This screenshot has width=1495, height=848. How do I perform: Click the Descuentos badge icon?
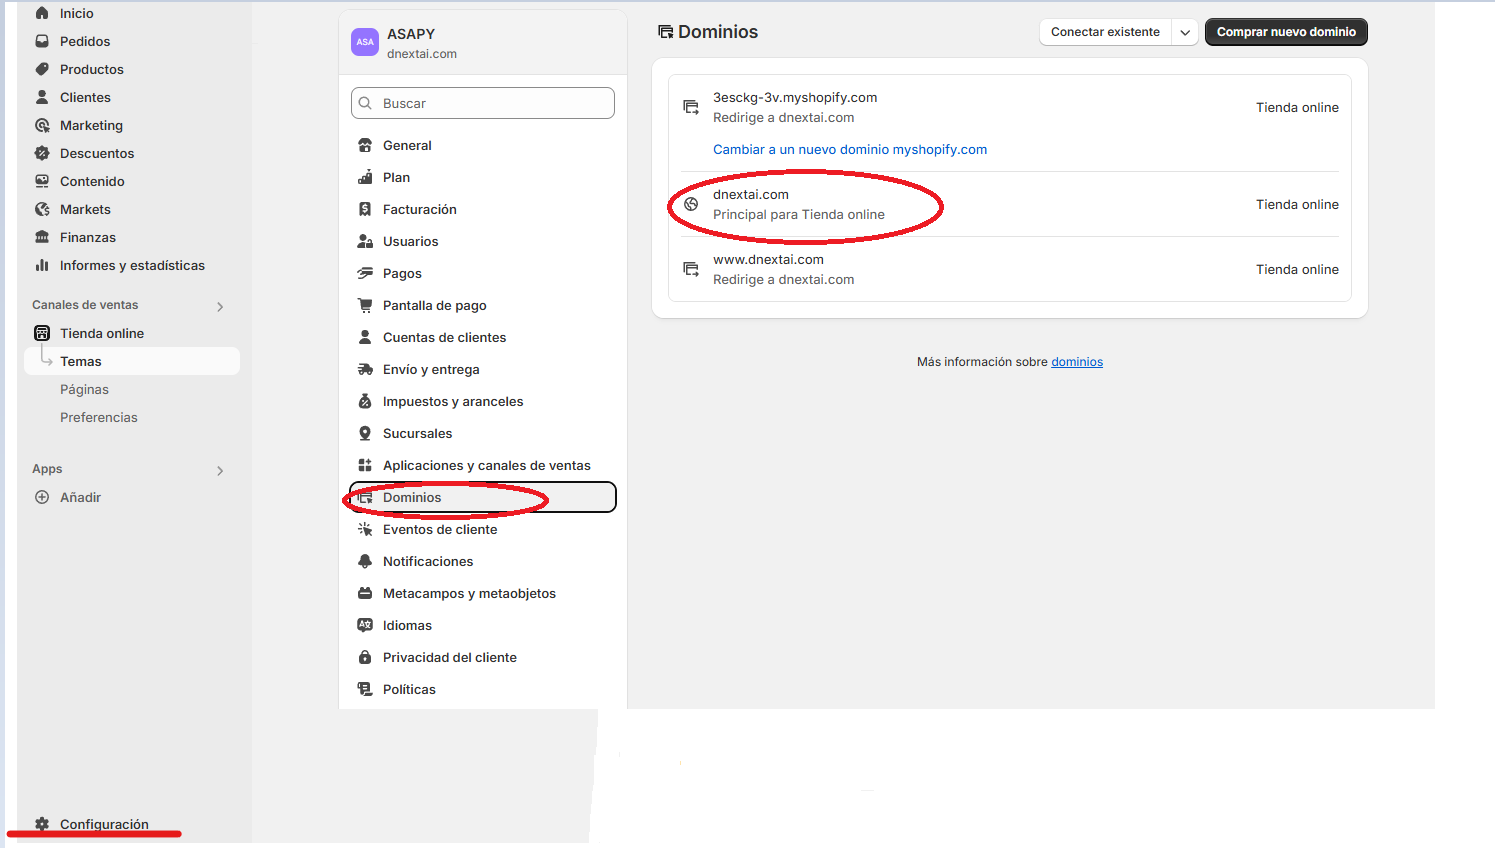42,153
